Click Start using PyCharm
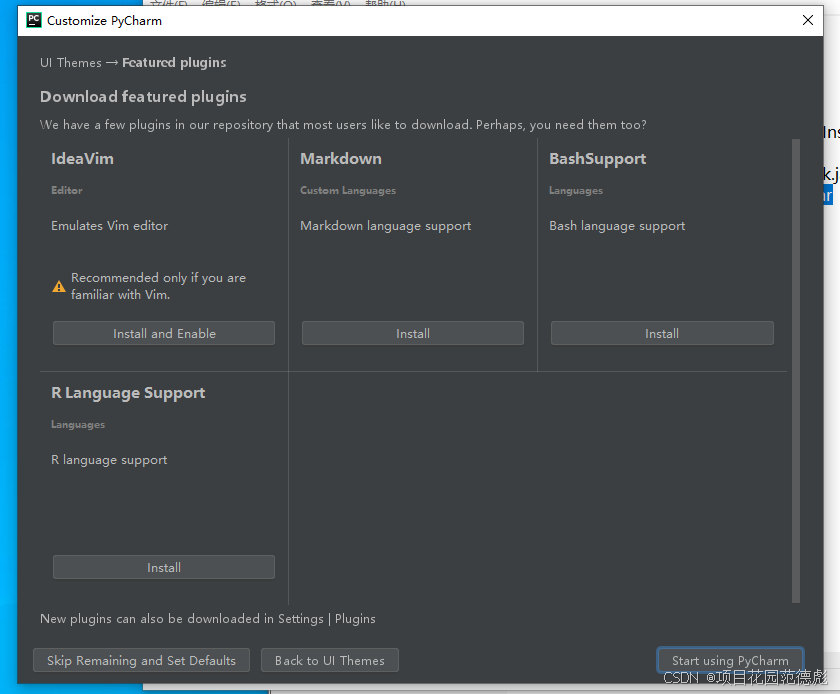Viewport: 840px width, 694px height. pyautogui.click(x=730, y=660)
